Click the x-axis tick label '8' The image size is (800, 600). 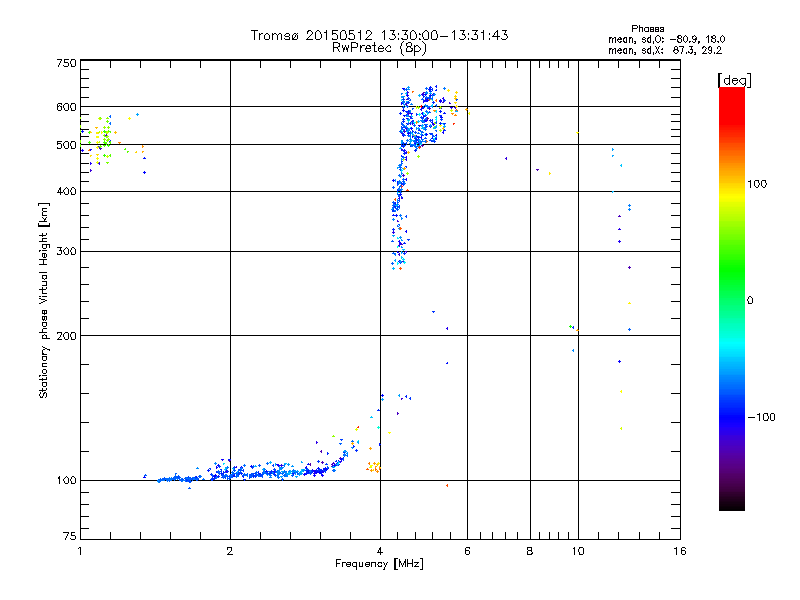(530, 551)
